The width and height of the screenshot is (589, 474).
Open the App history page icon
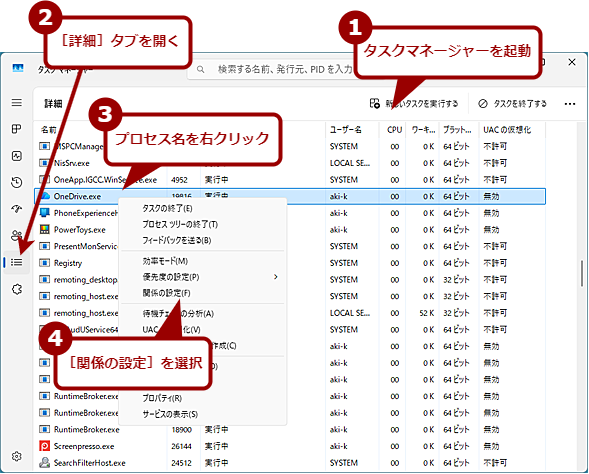[x=17, y=183]
